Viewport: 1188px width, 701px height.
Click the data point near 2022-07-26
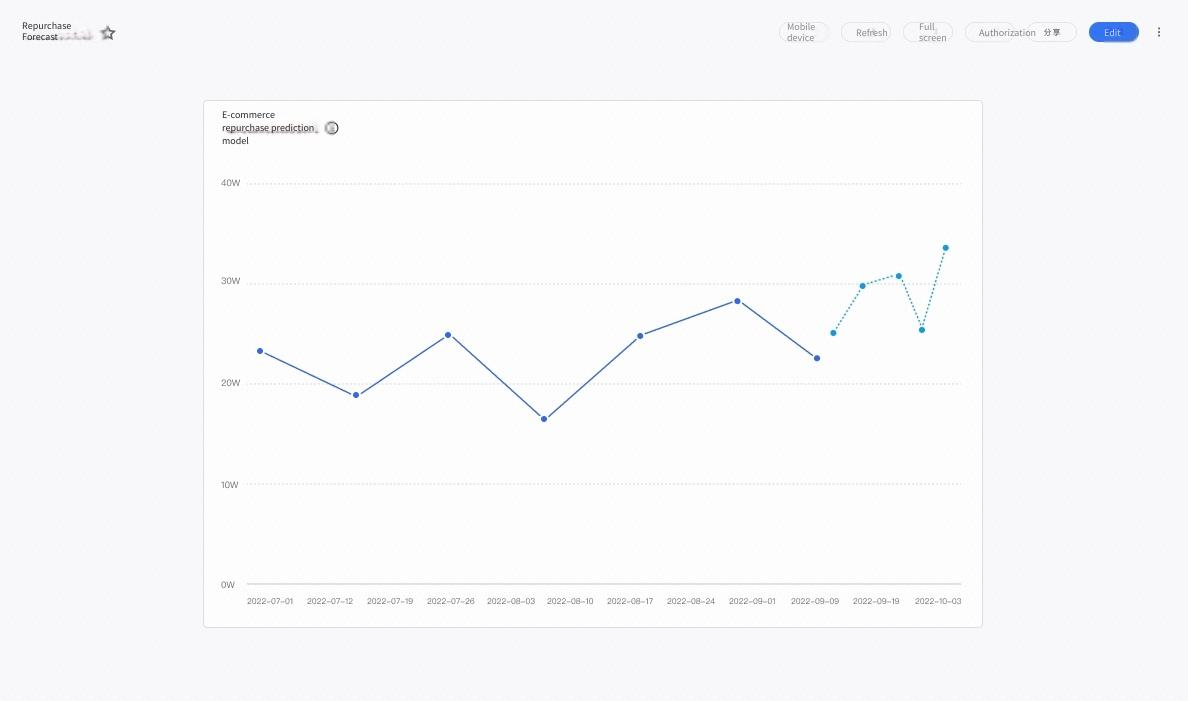pyautogui.click(x=448, y=335)
